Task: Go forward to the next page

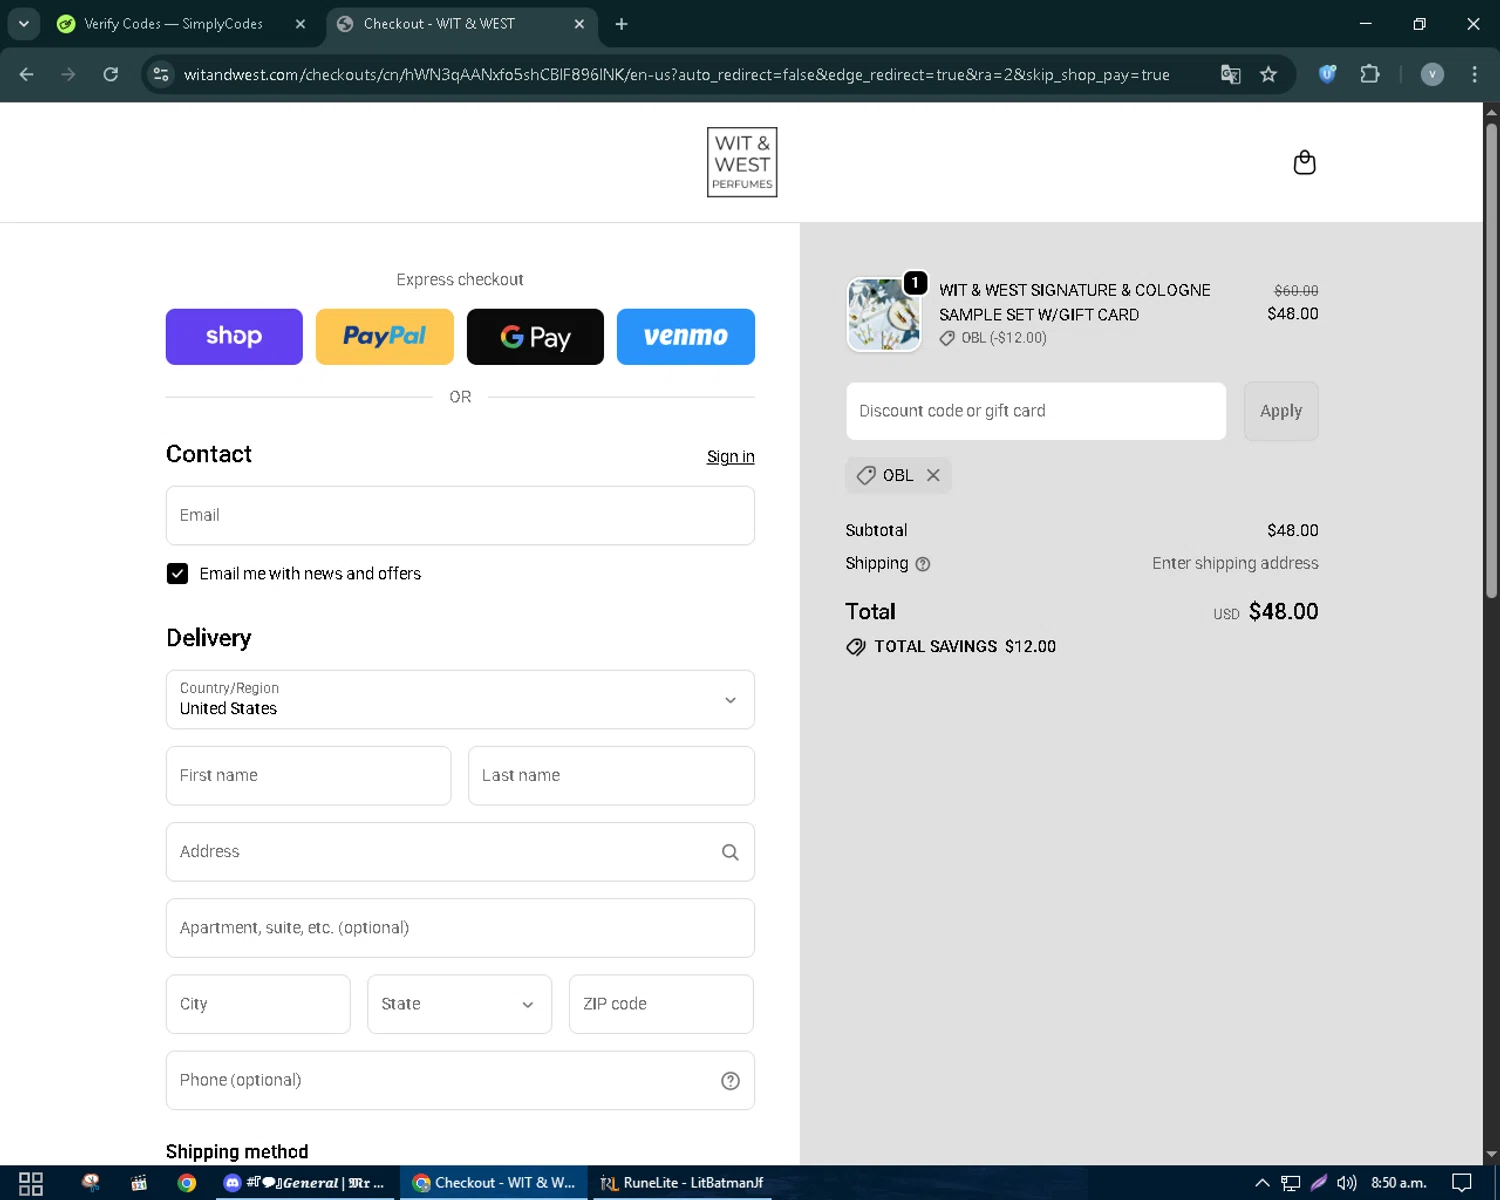Action: click(x=68, y=74)
